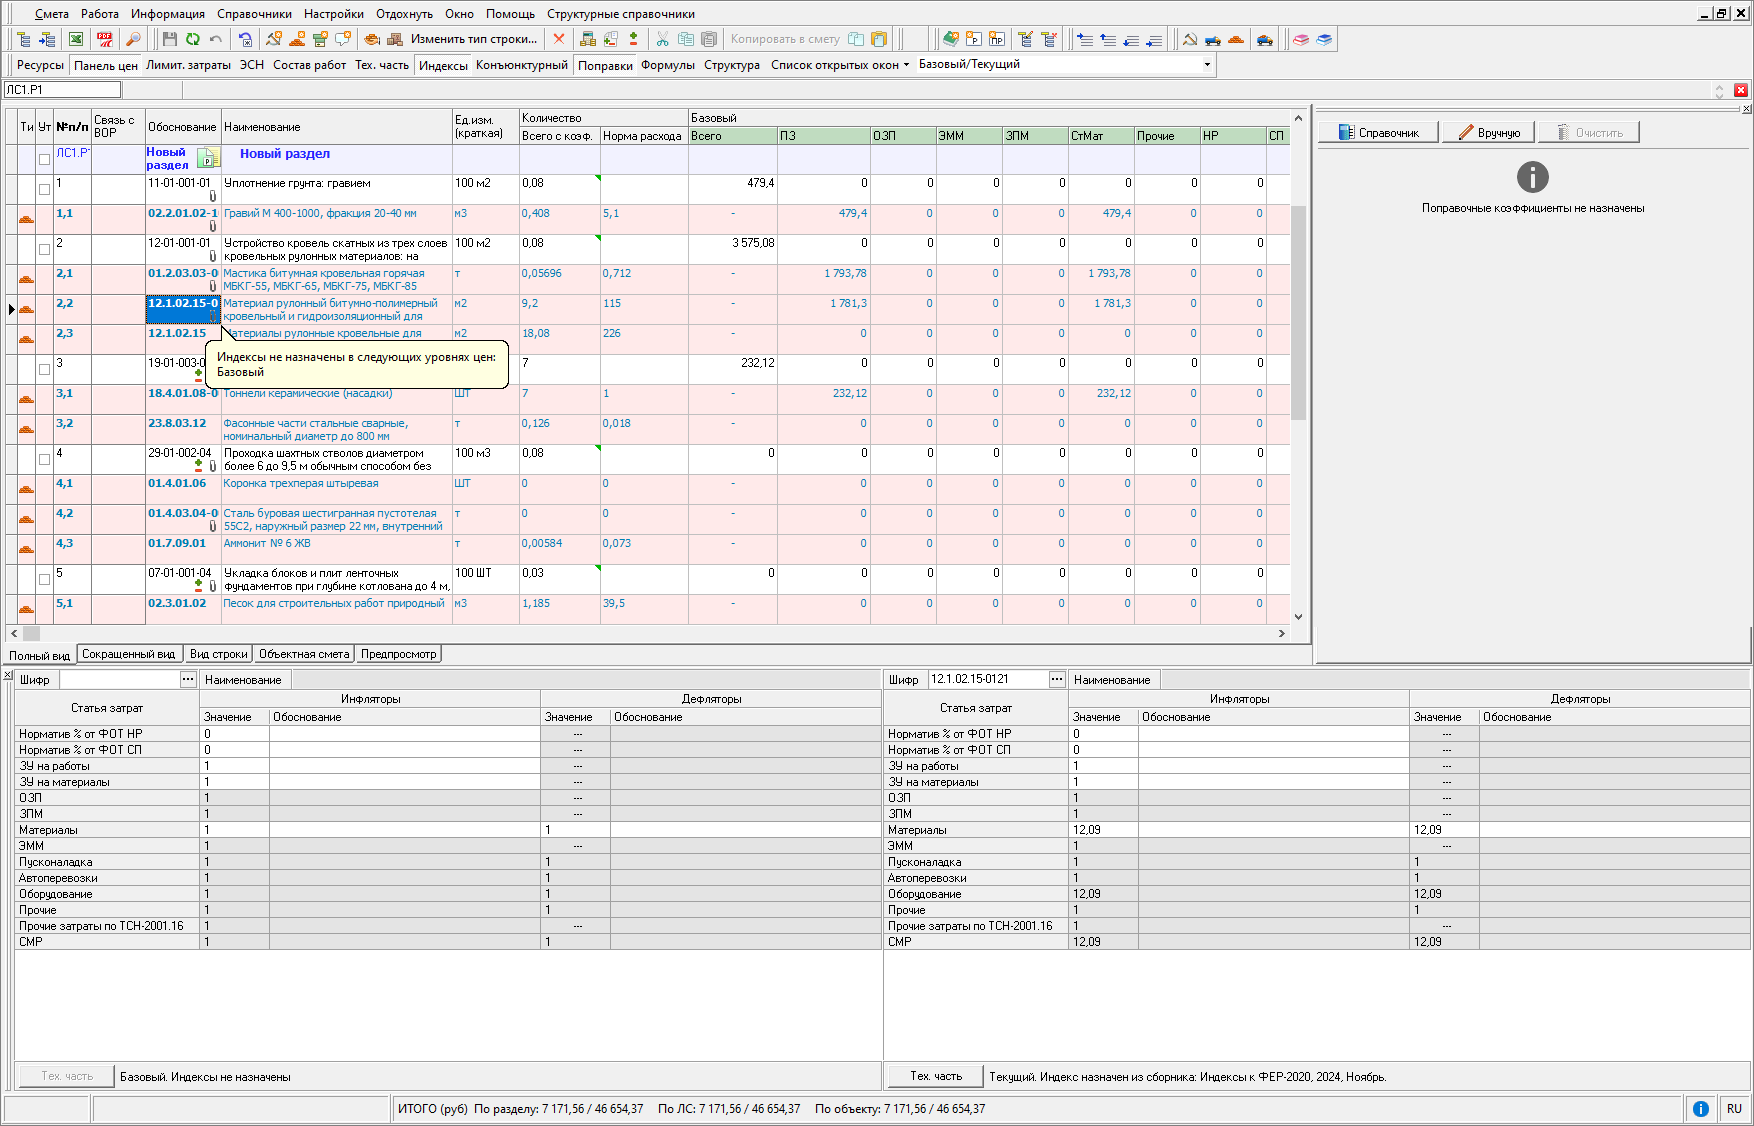The width and height of the screenshot is (1754, 1126).
Task: Undo the last action
Action: coord(215,39)
